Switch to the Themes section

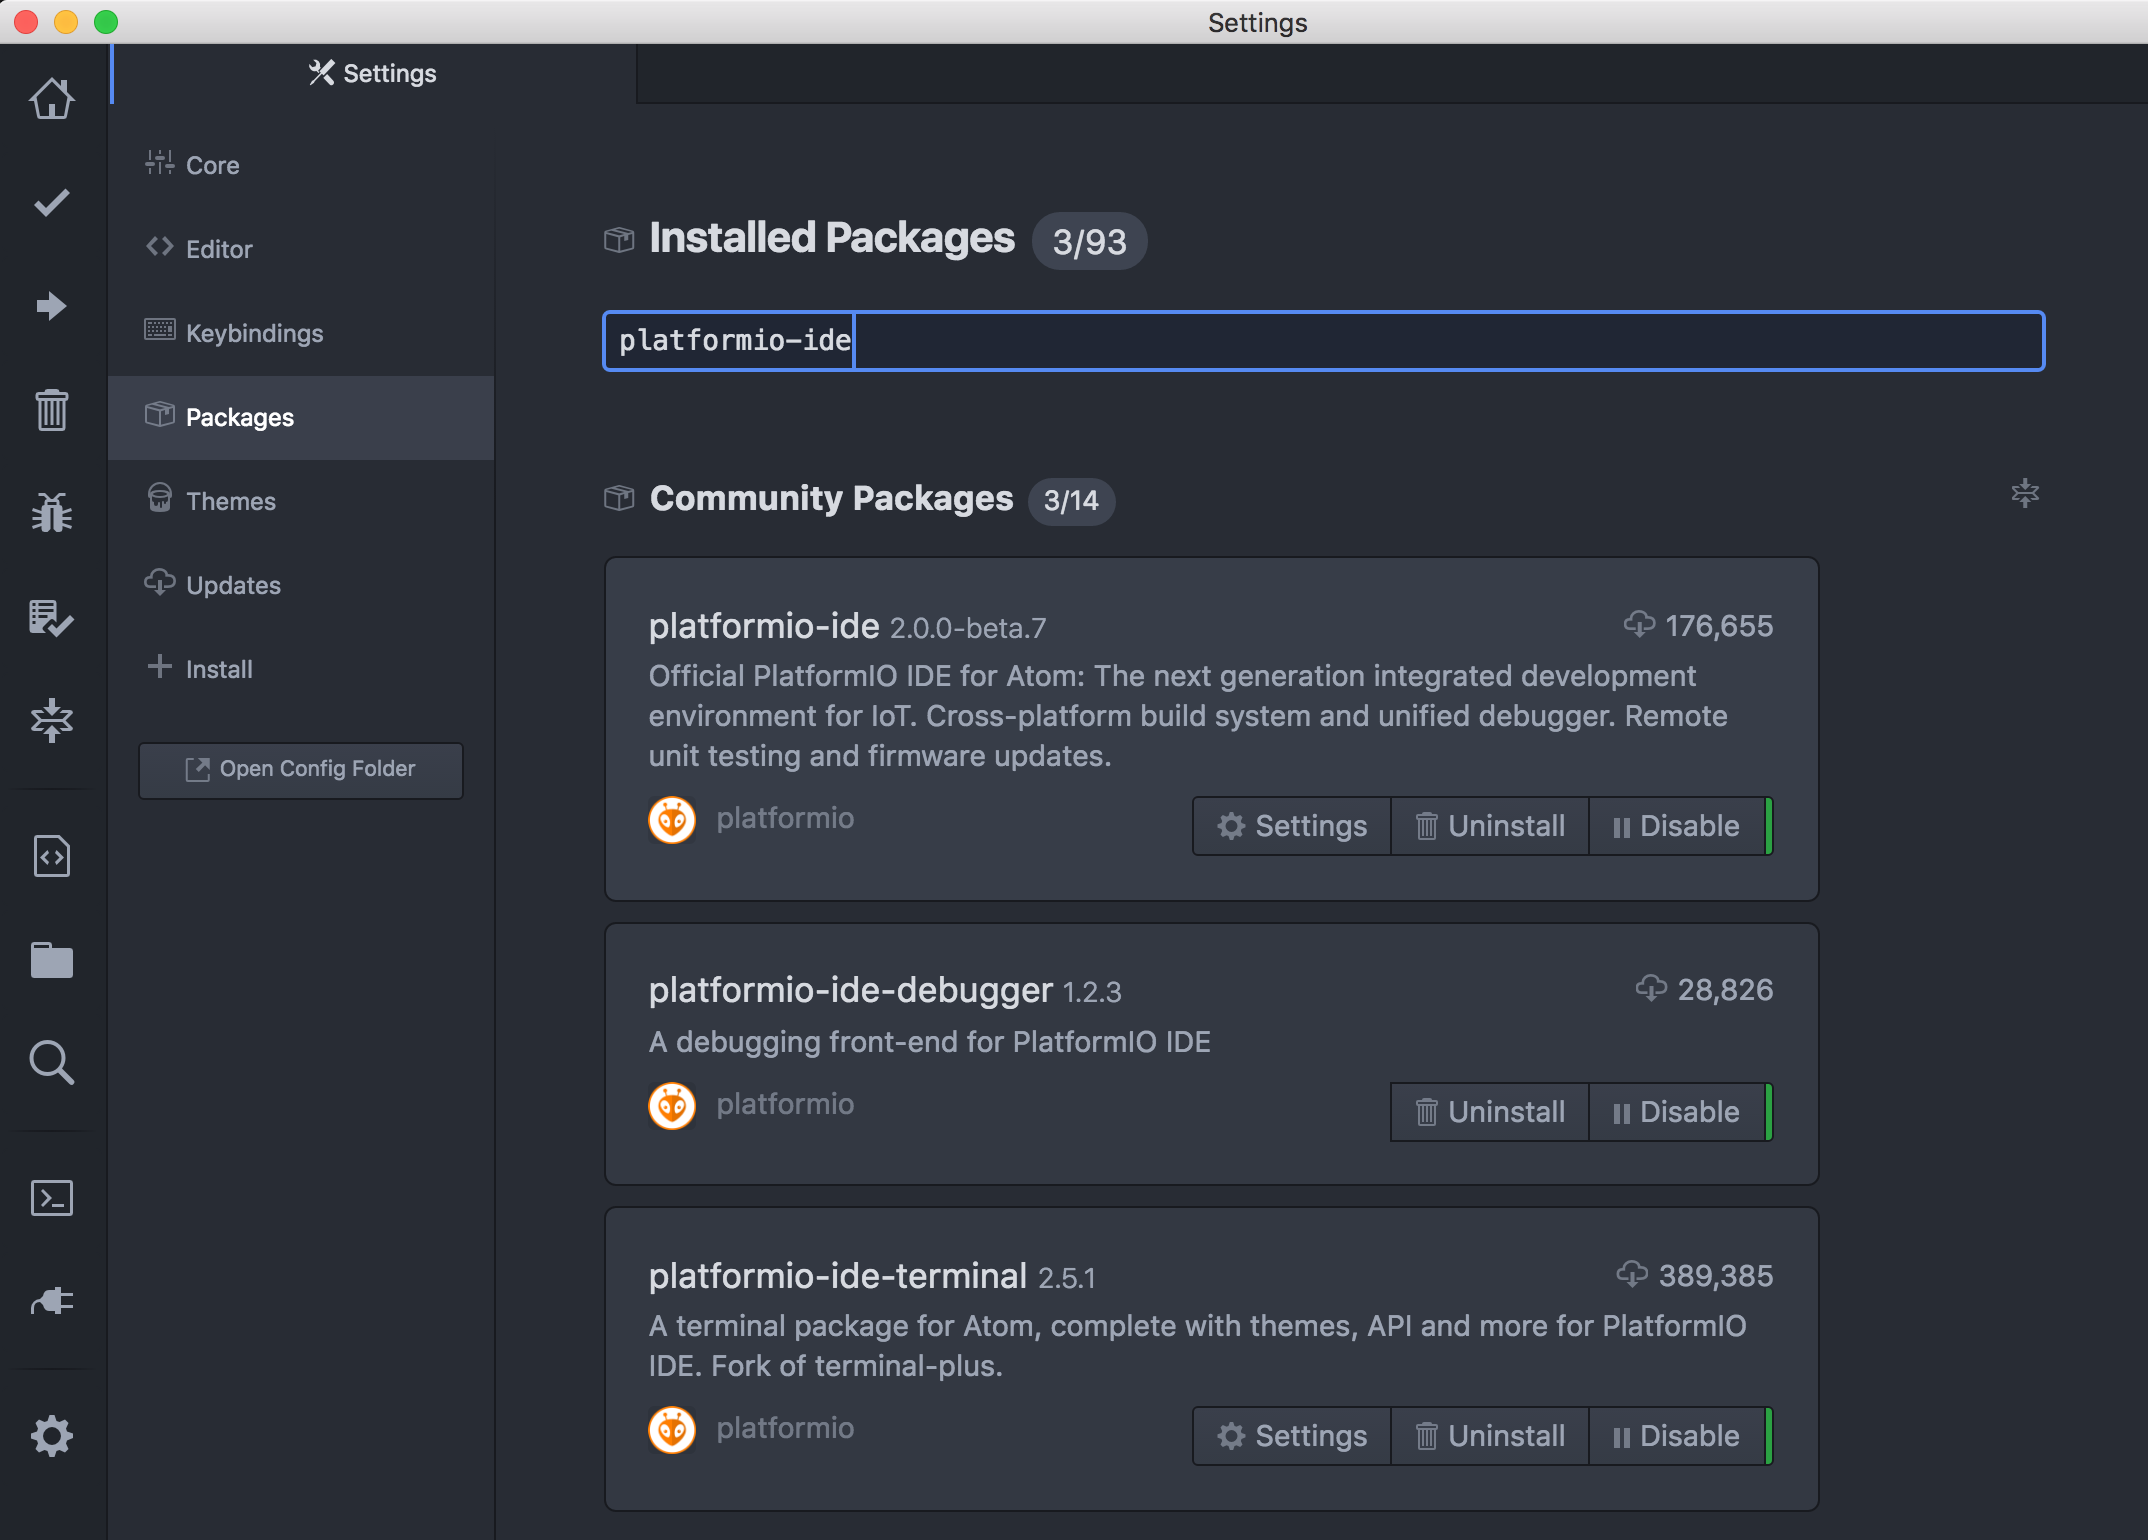[x=229, y=500]
